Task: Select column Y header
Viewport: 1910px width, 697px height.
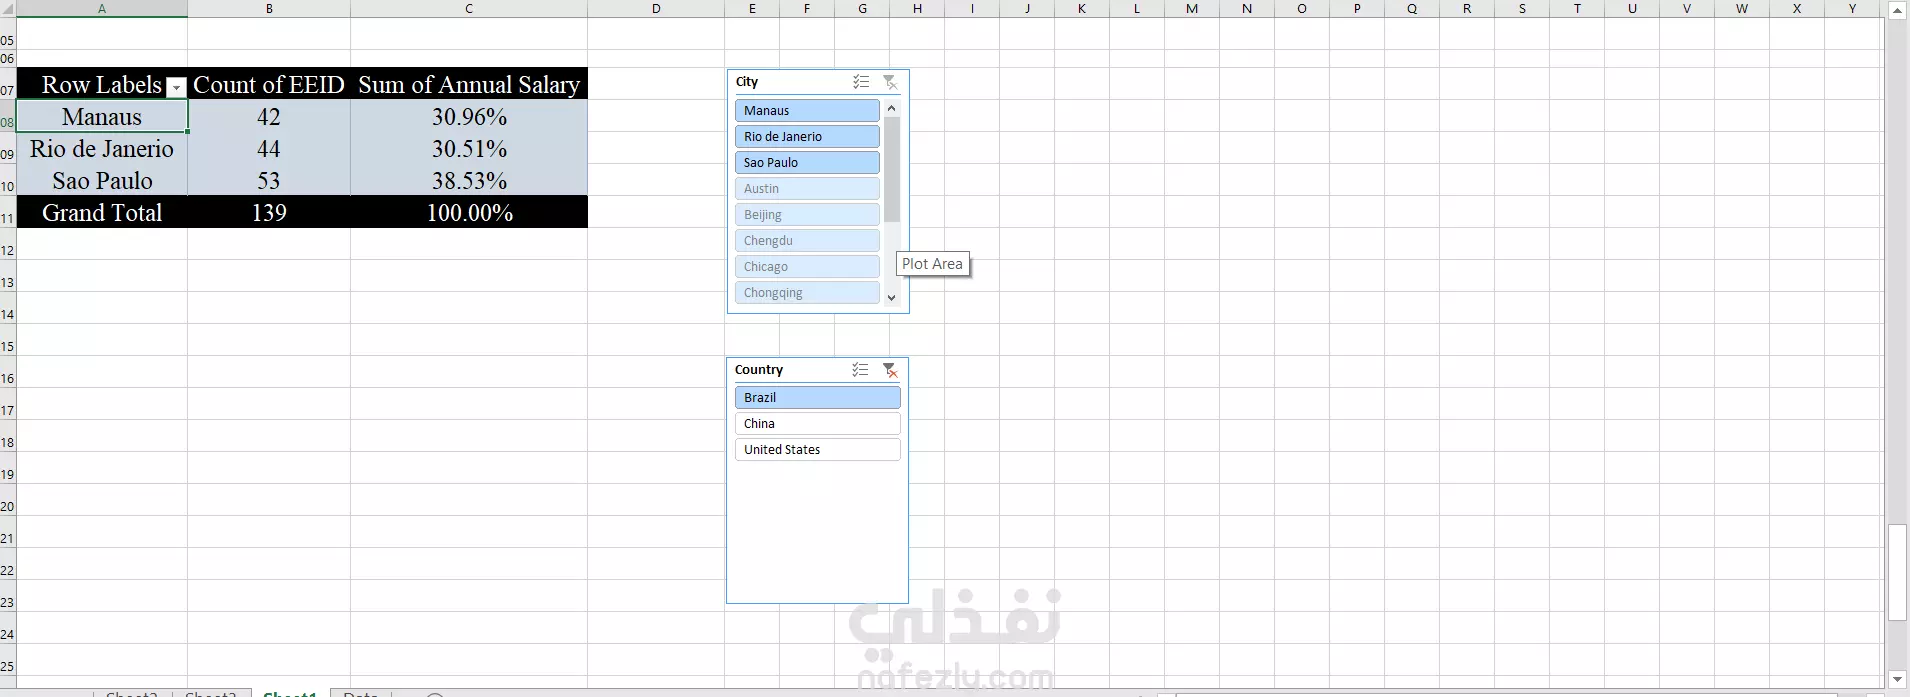Action: pos(1852,8)
